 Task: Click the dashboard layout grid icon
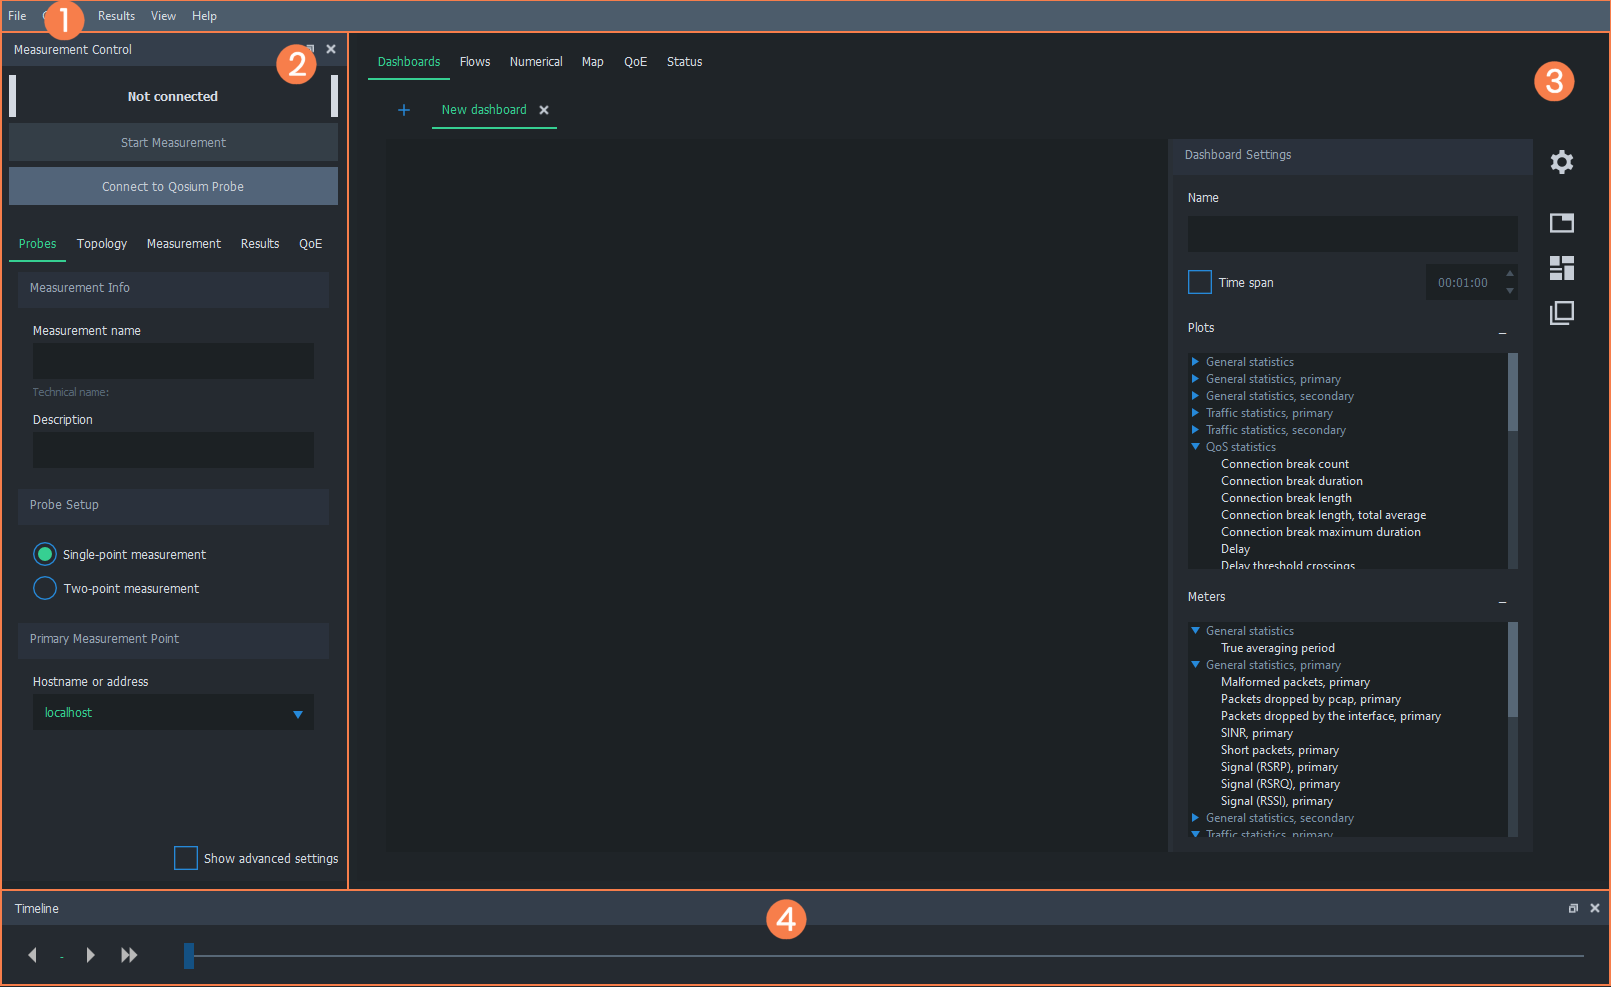coord(1561,268)
